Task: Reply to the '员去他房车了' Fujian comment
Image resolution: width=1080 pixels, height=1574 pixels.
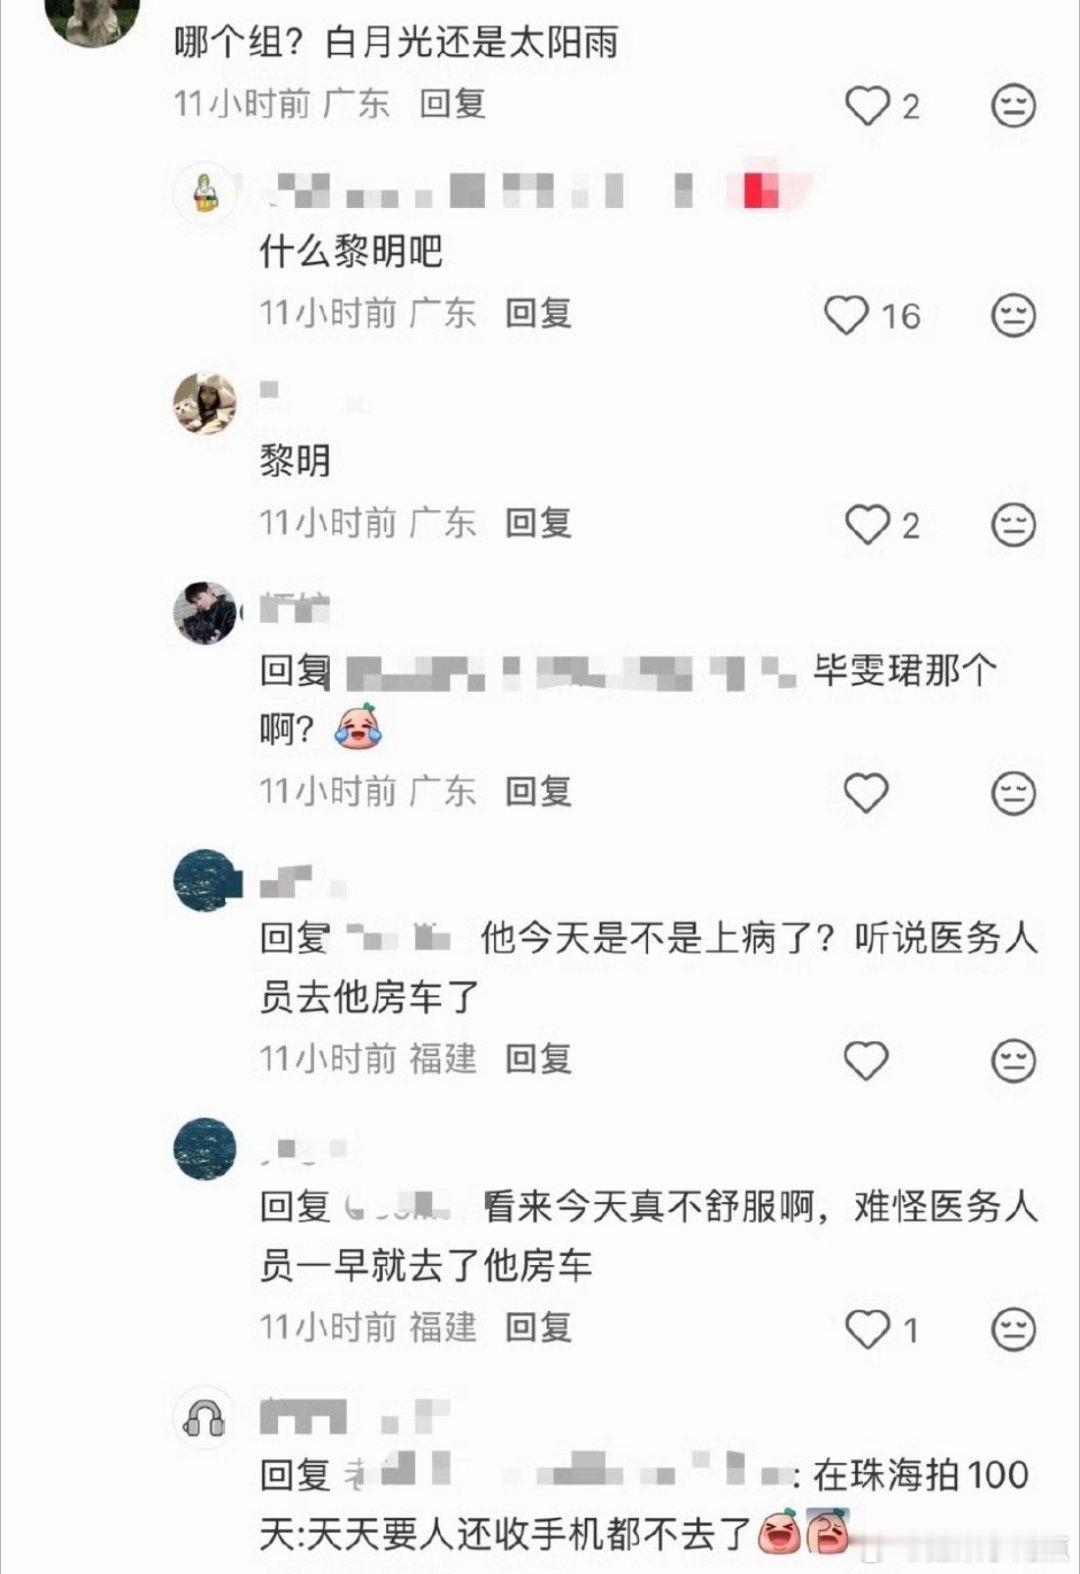Action: 539,1059
